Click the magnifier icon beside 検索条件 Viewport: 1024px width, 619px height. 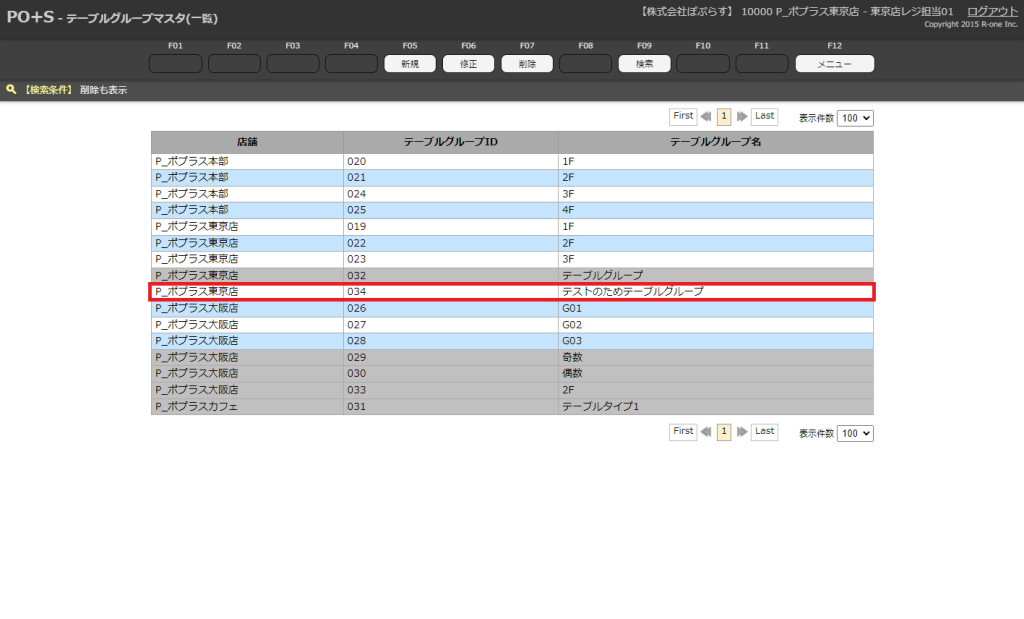click(x=11, y=90)
